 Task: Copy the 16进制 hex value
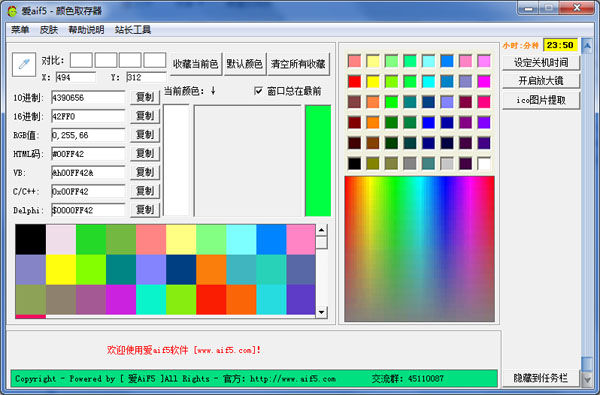(145, 116)
